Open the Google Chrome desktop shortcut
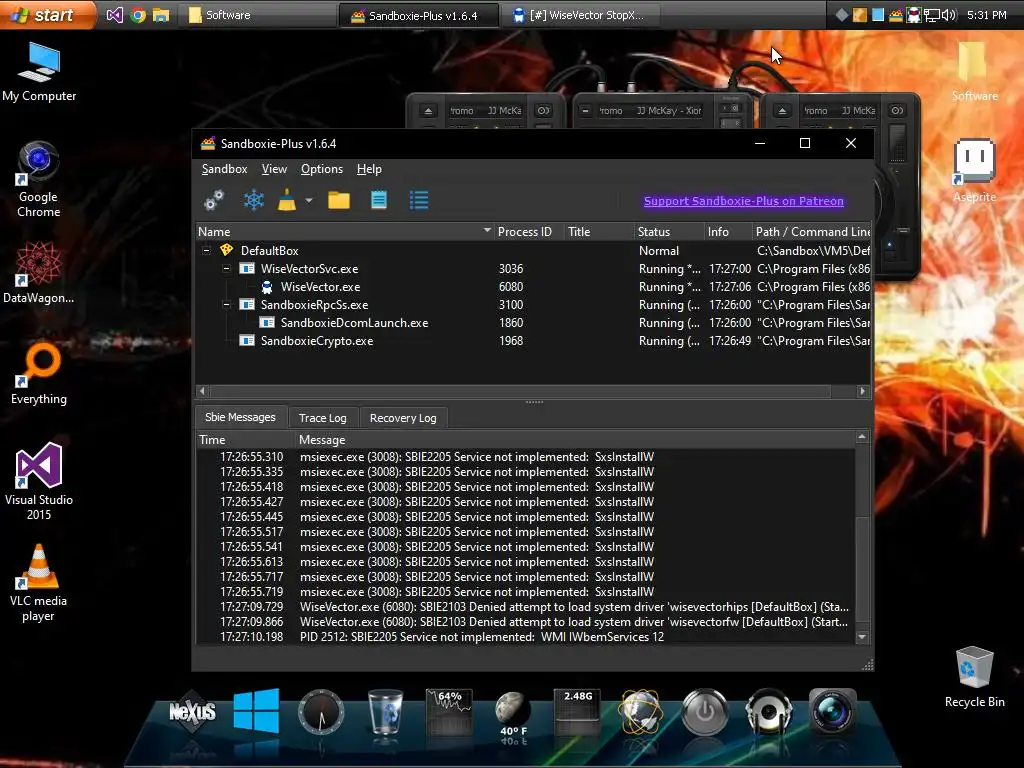Image resolution: width=1024 pixels, height=768 pixels. (39, 180)
